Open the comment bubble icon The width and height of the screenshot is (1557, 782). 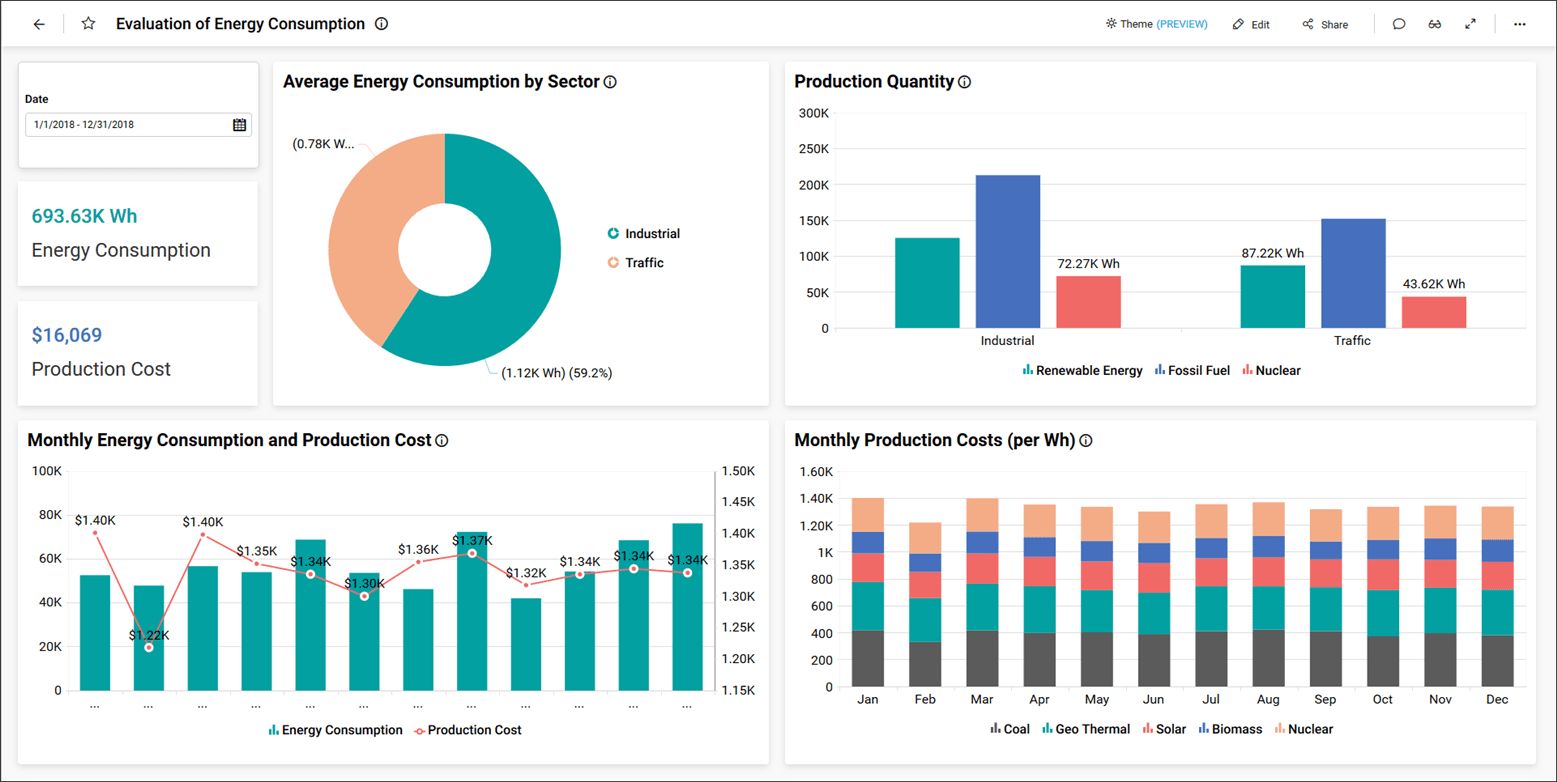pos(1399,23)
